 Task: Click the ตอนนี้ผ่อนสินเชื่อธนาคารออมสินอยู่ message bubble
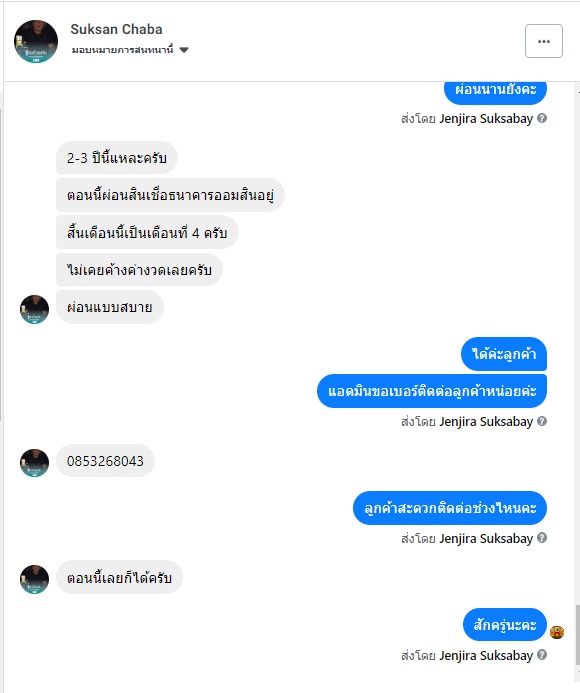pyautogui.click(x=170, y=195)
